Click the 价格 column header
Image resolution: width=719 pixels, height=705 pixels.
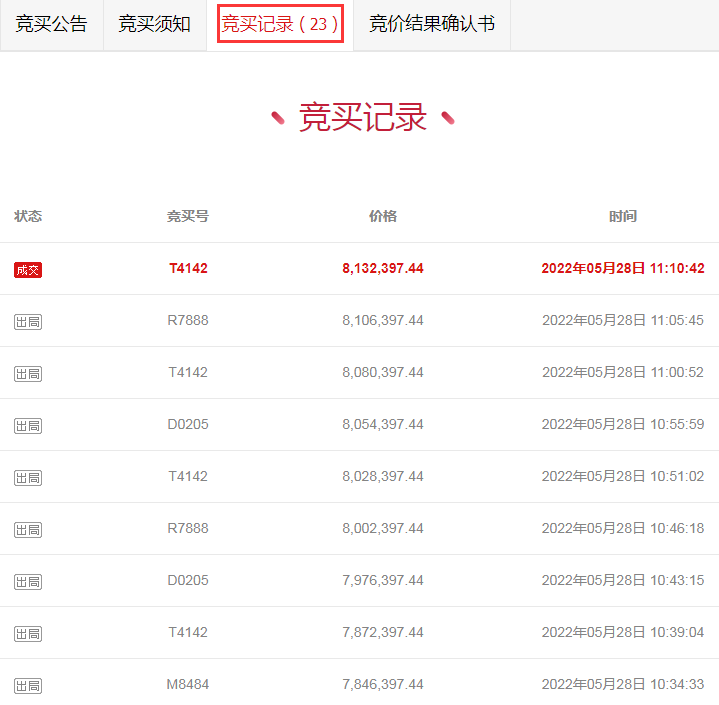(x=383, y=216)
